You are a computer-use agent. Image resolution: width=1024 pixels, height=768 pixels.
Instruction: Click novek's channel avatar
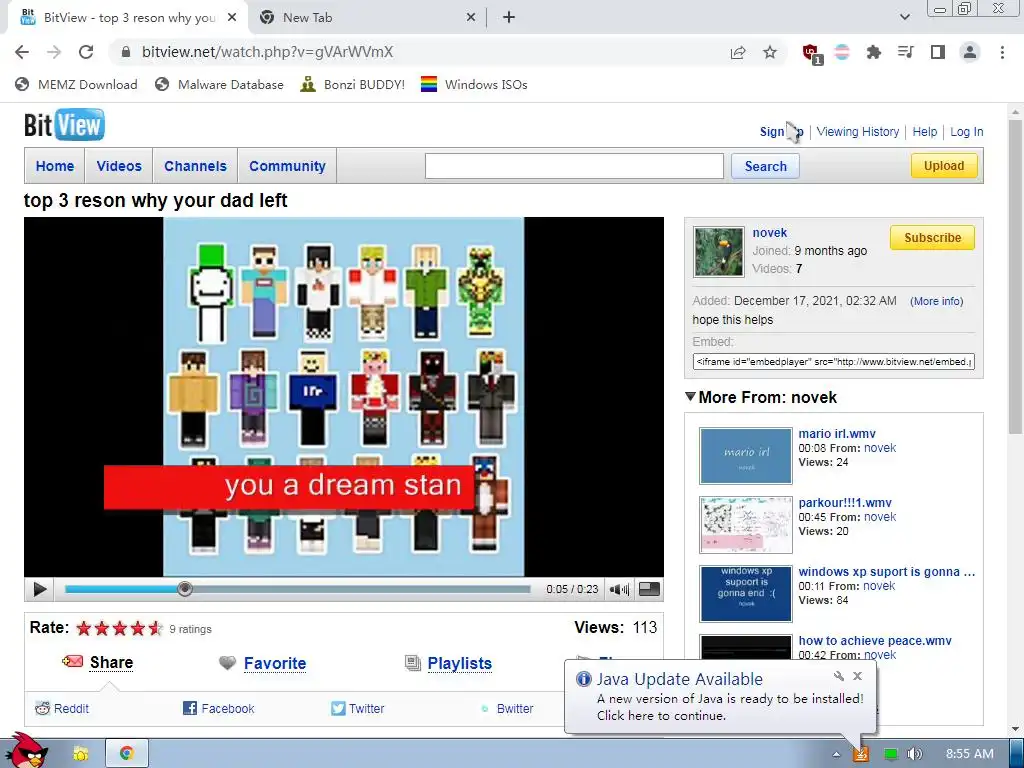tap(718, 252)
